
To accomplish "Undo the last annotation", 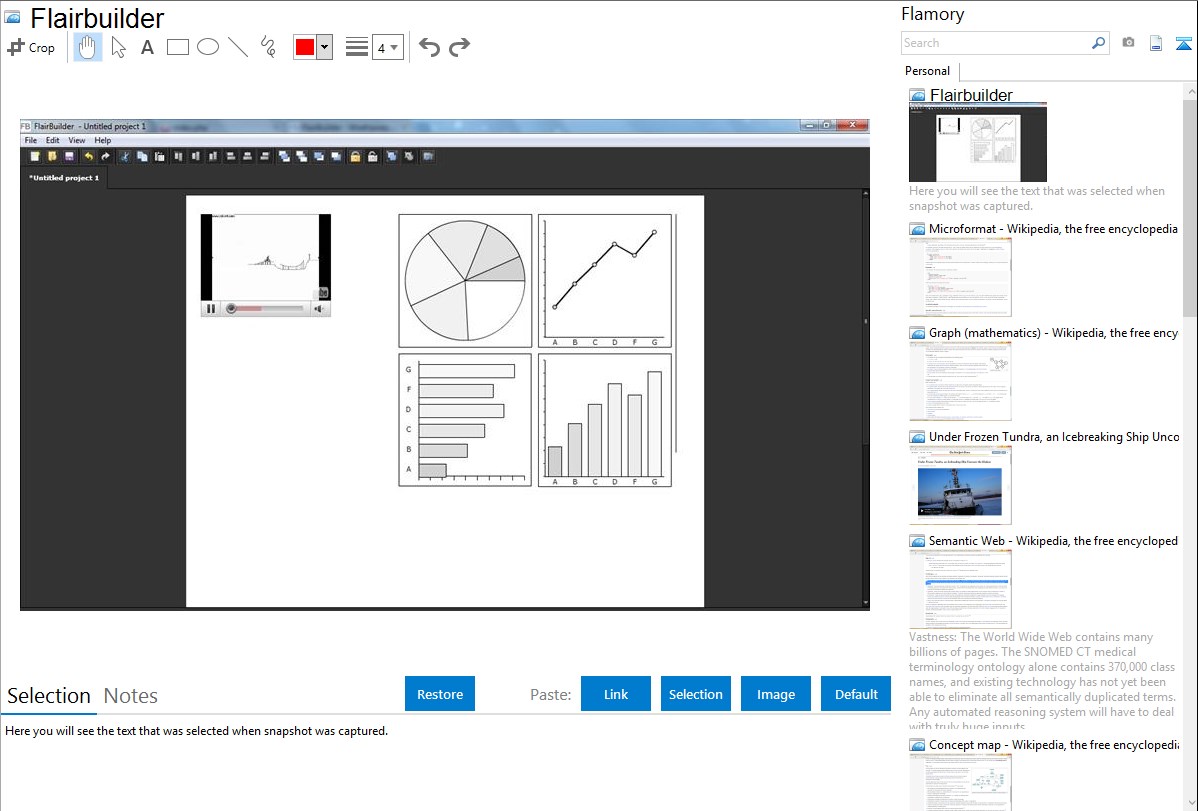I will click(x=429, y=47).
